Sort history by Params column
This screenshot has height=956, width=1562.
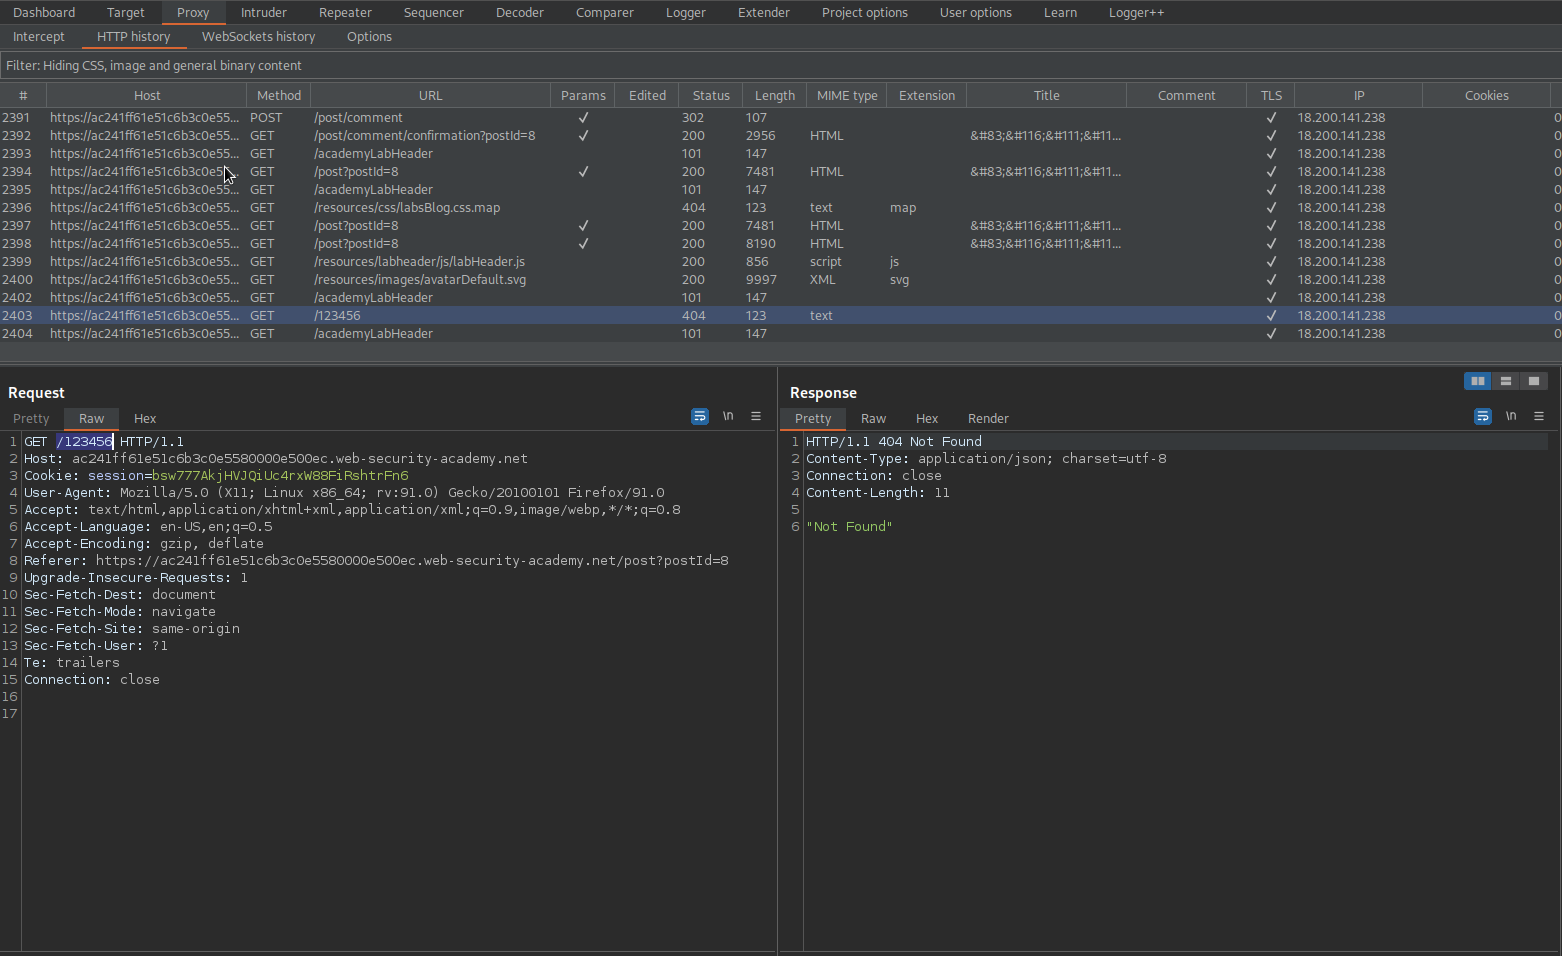(583, 95)
